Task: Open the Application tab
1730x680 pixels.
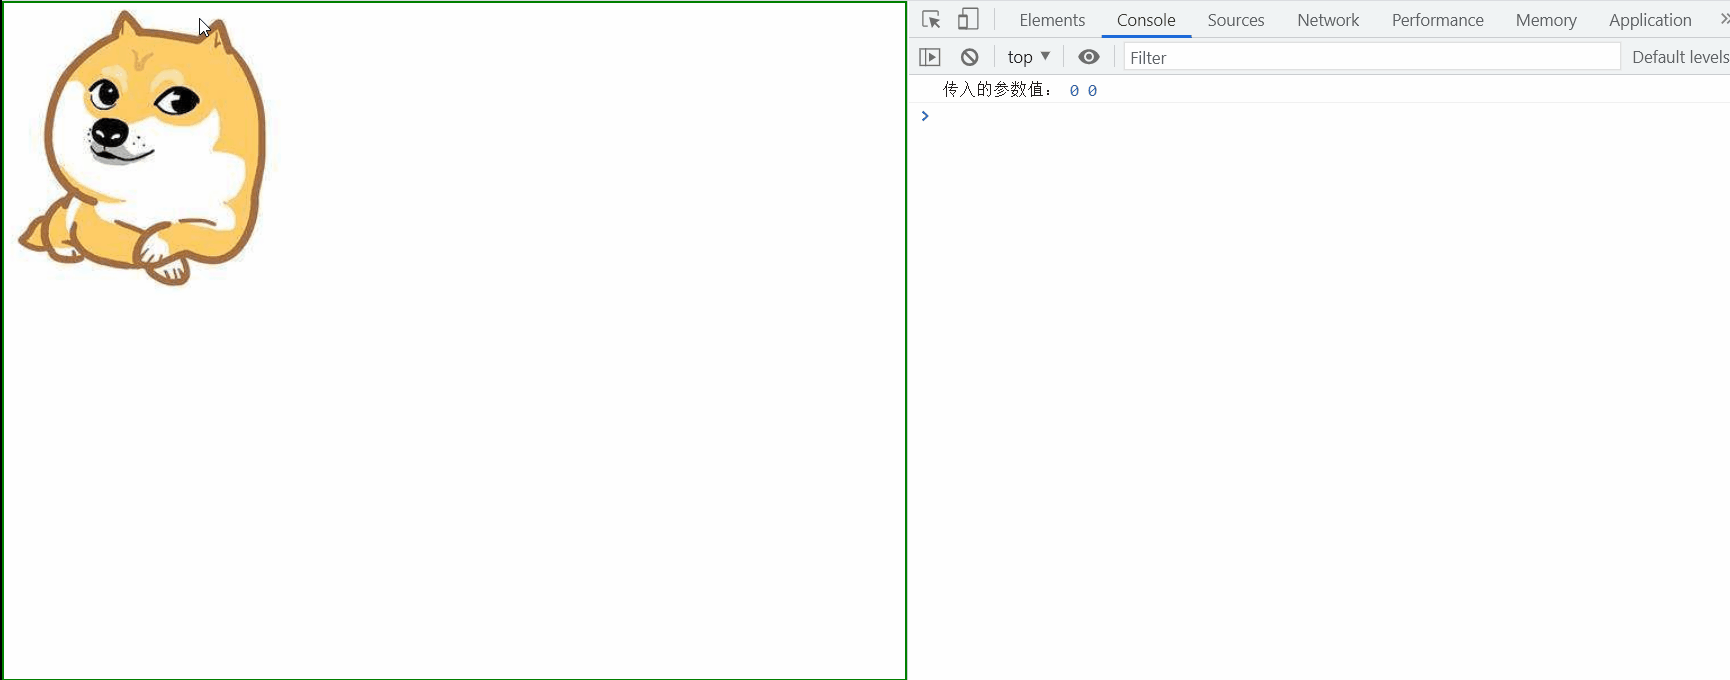Action: [1650, 20]
